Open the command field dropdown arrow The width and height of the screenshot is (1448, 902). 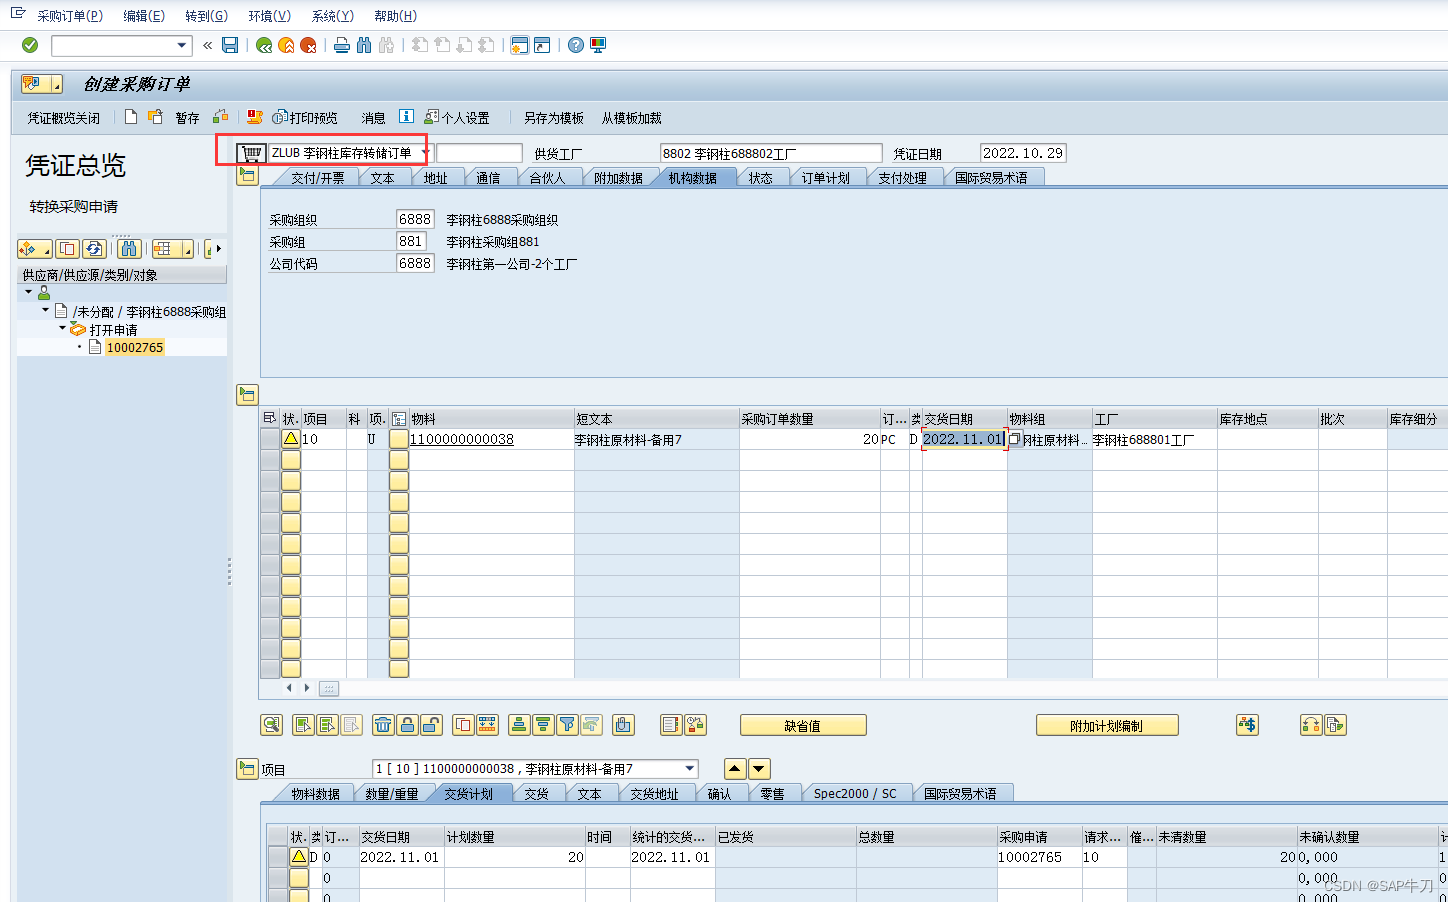182,45
